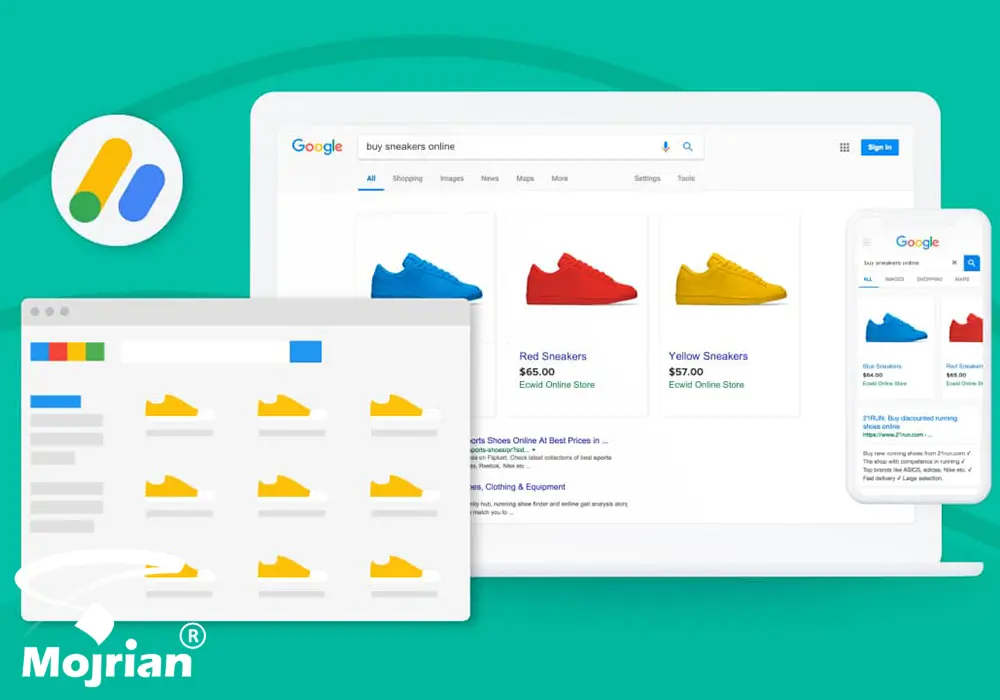Click the first yellow shoe in middle row
1000x700 pixels.
tap(172, 486)
